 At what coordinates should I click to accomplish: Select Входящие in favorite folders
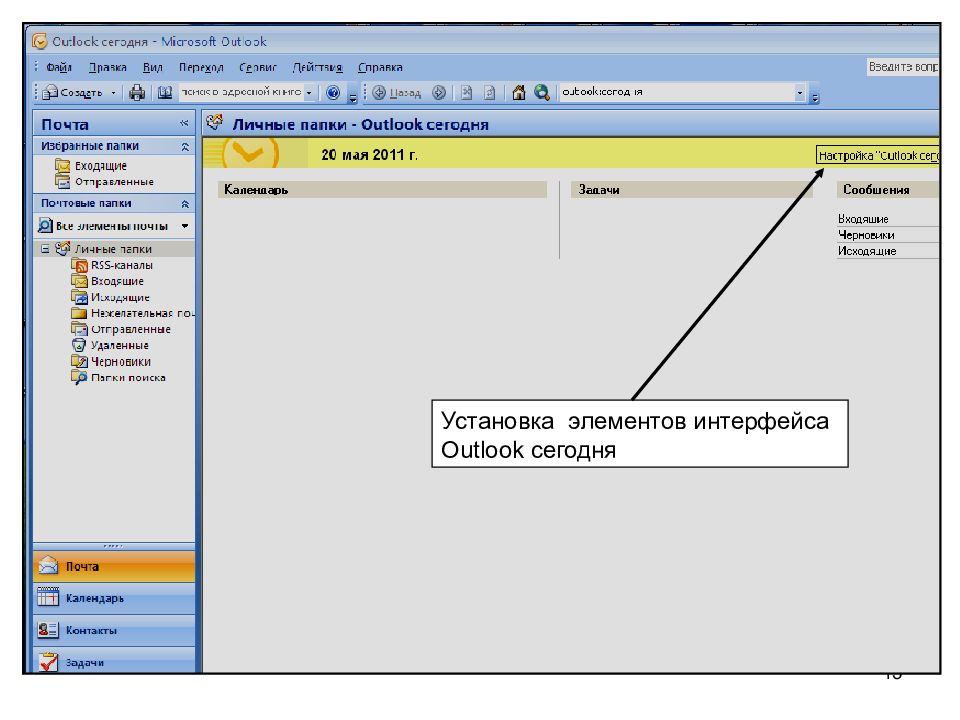(100, 166)
